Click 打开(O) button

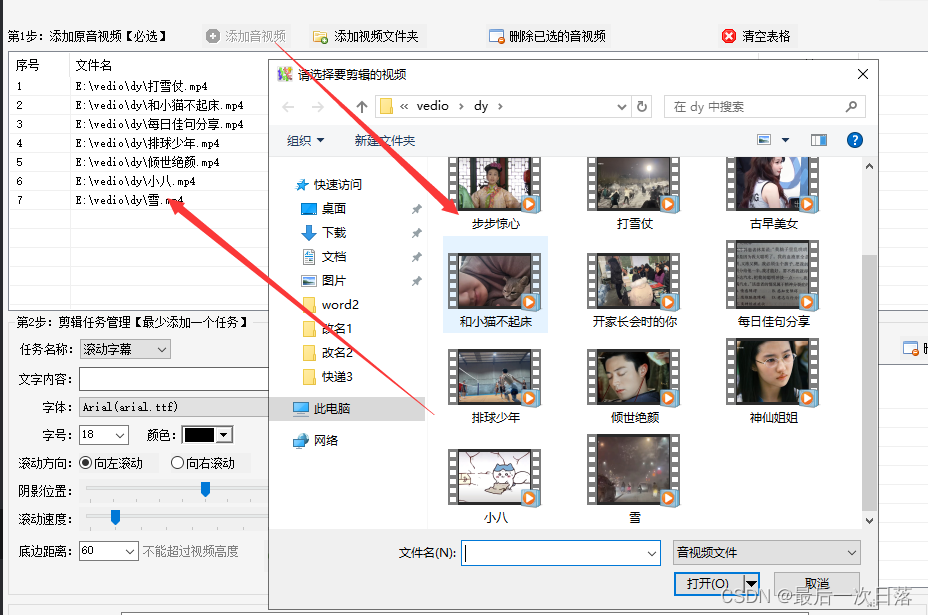[708, 584]
